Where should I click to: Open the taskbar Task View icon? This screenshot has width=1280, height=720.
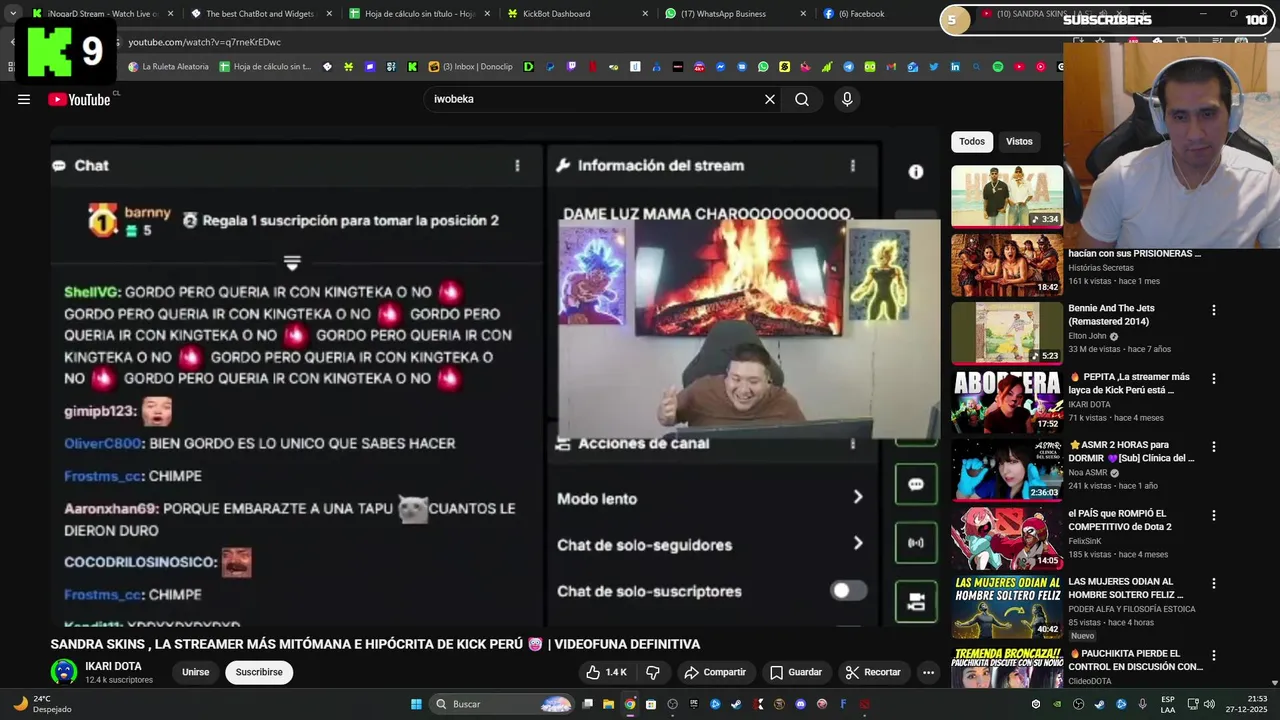[587, 704]
